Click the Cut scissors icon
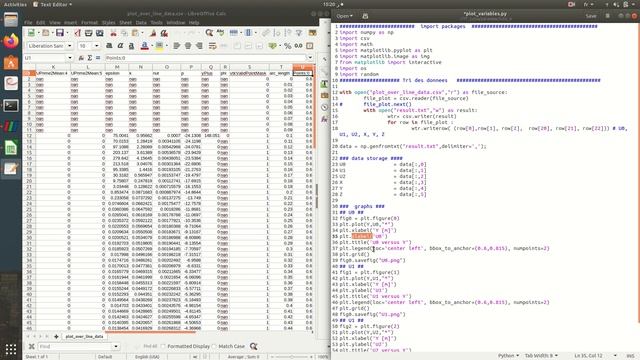This screenshot has height=360, width=640. [113, 33]
